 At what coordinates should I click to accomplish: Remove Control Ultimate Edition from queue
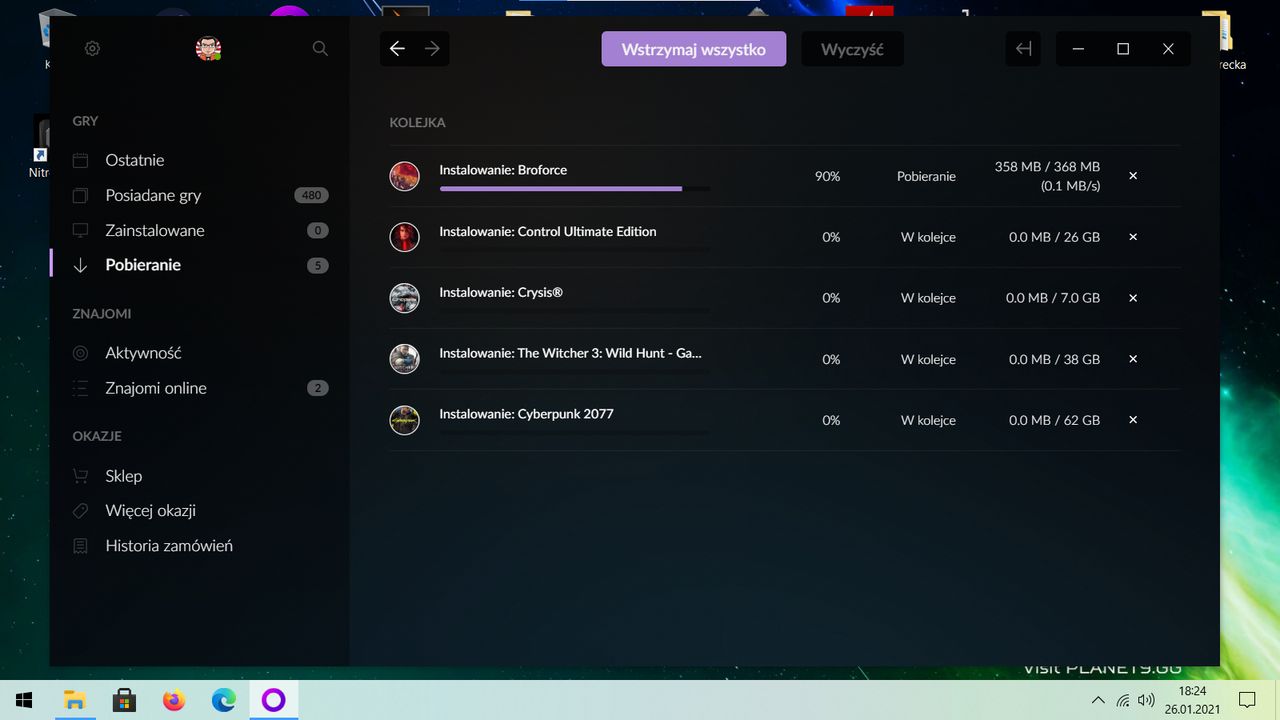click(1133, 237)
